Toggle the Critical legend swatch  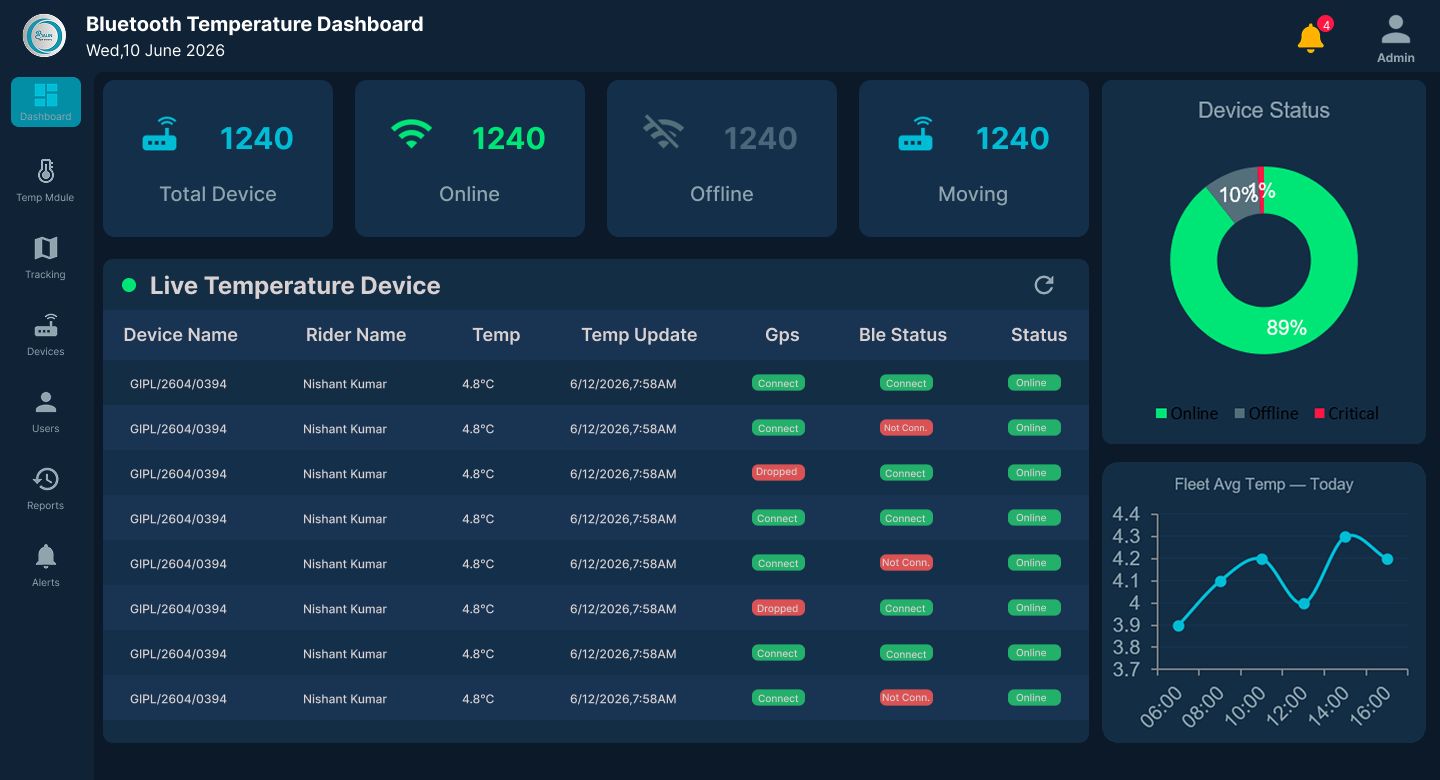1320,413
